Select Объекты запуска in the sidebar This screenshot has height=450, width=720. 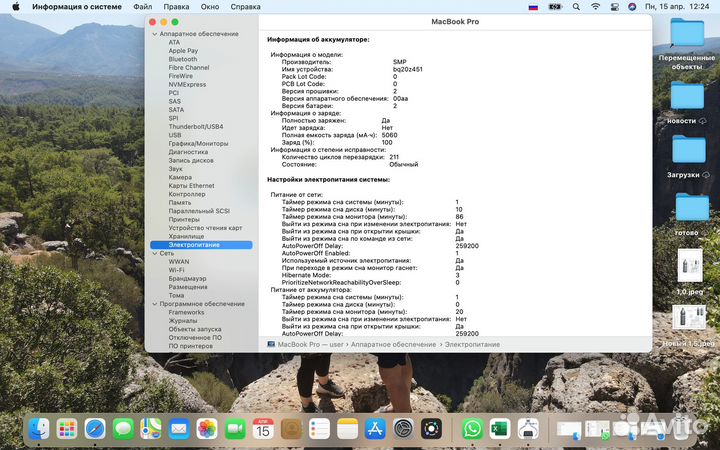pos(195,329)
